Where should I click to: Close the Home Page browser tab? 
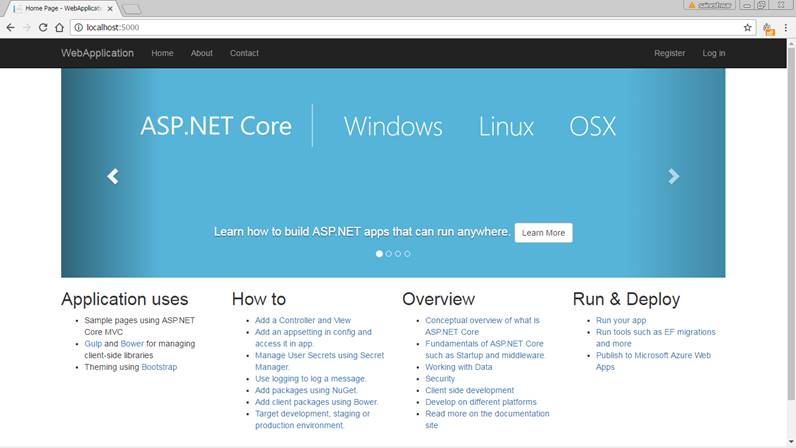[x=110, y=9]
